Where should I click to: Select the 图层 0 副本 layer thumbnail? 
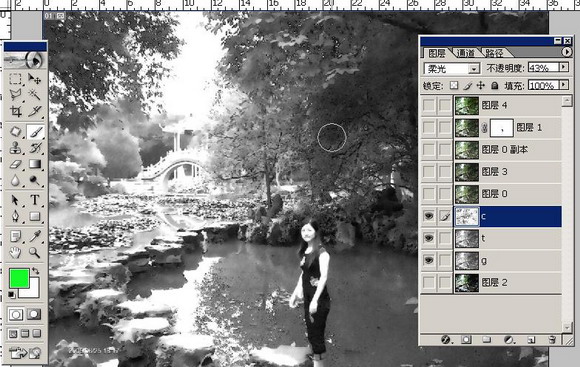[466, 149]
